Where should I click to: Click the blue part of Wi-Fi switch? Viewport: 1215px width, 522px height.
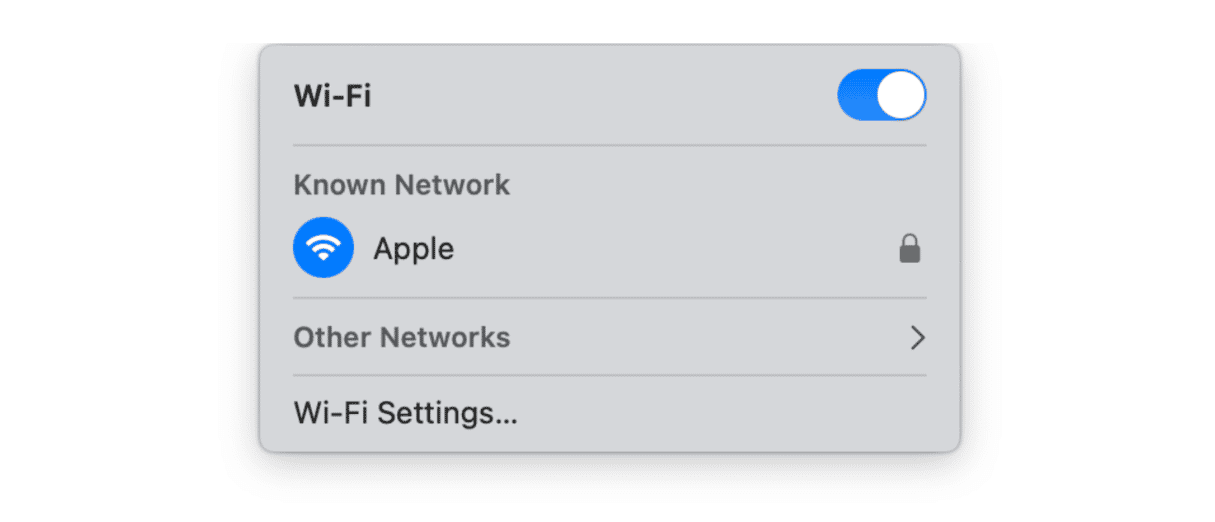(x=856, y=95)
